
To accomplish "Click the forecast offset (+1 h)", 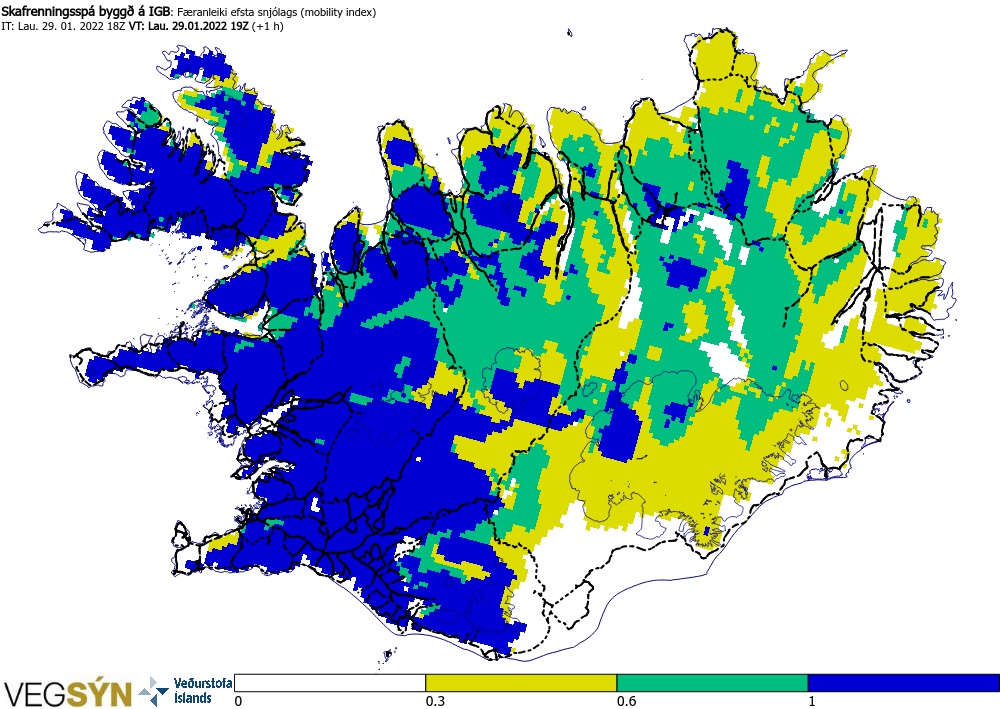I will [x=268, y=26].
